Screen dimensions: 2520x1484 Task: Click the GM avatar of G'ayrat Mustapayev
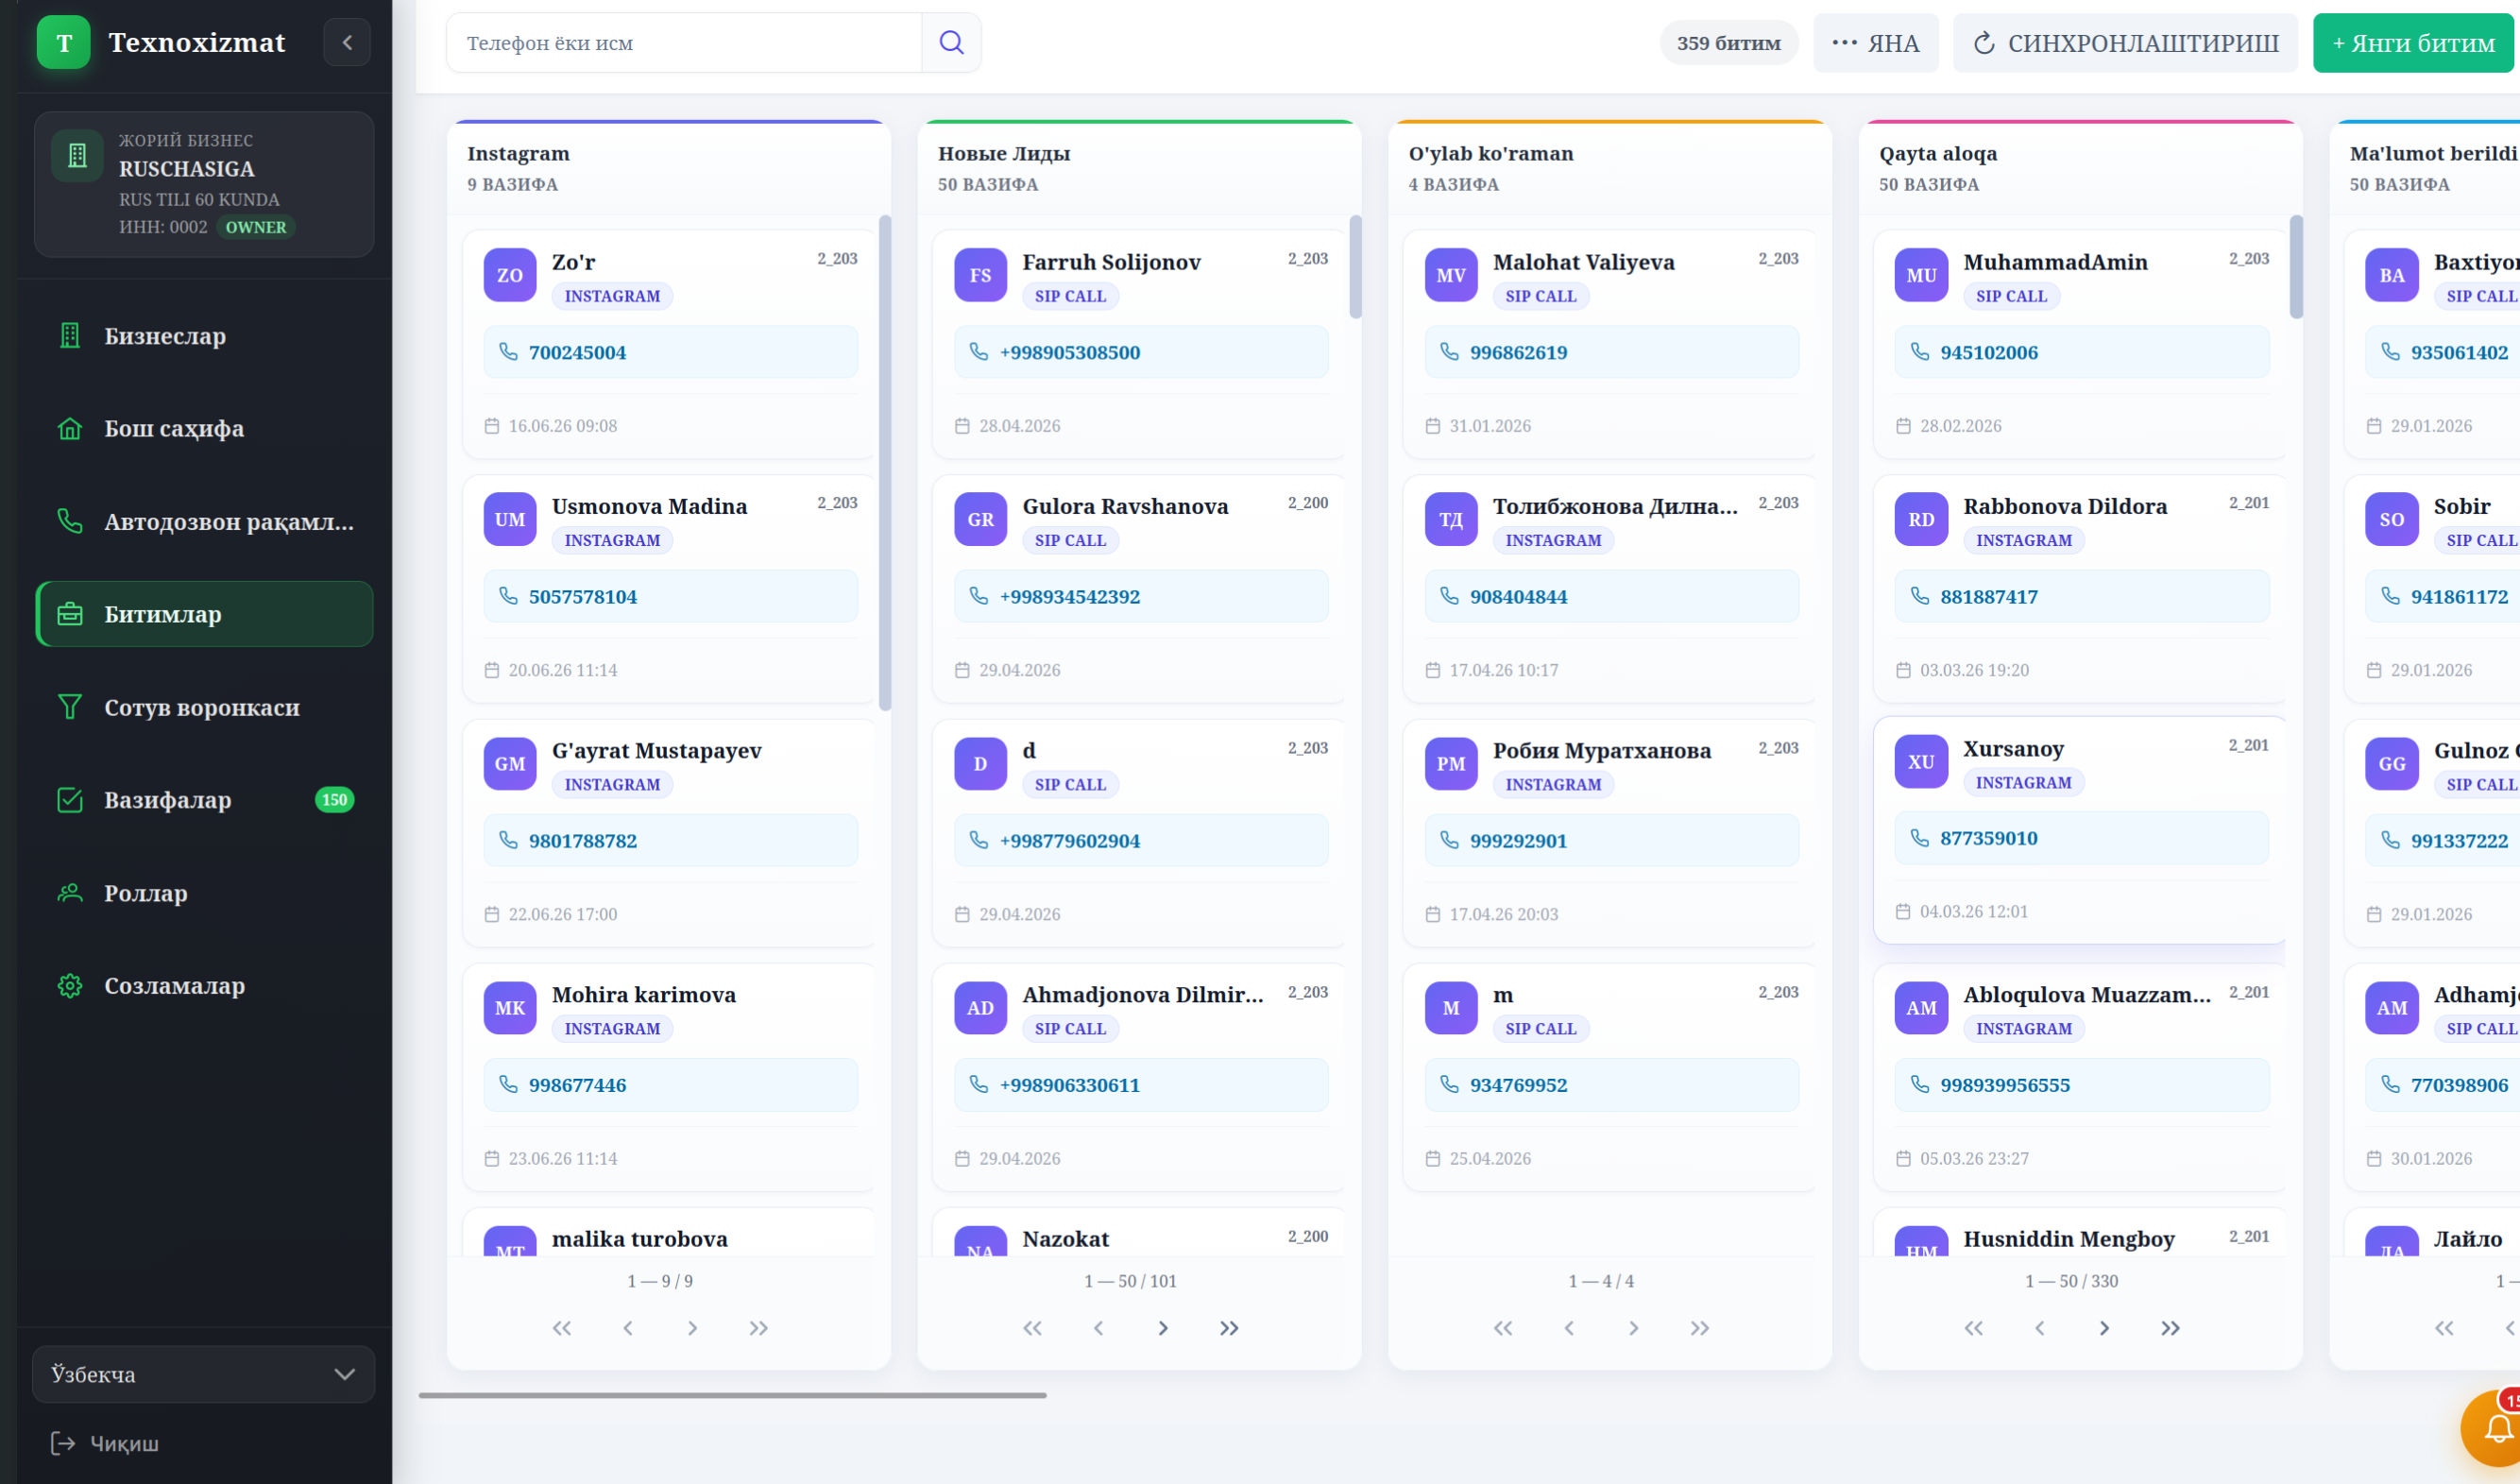coord(510,763)
